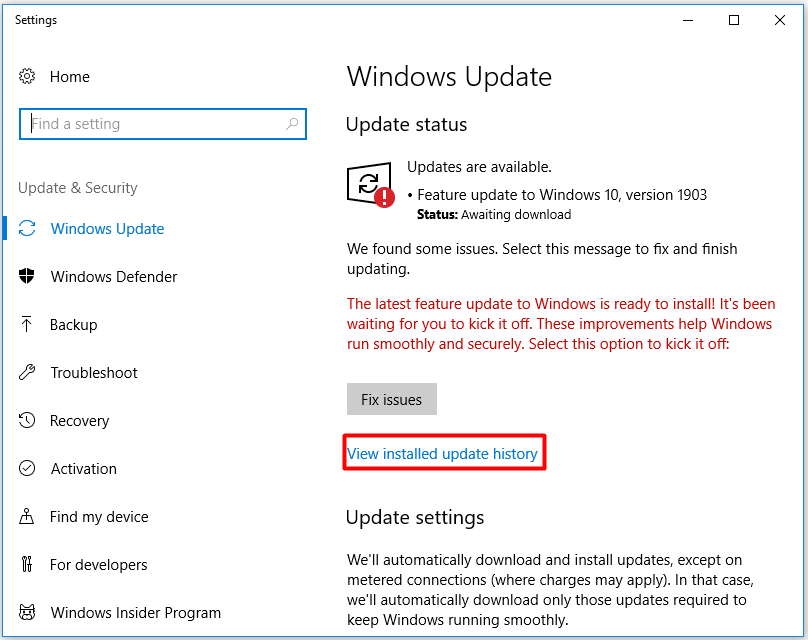Click the search magnifier icon

[292, 124]
